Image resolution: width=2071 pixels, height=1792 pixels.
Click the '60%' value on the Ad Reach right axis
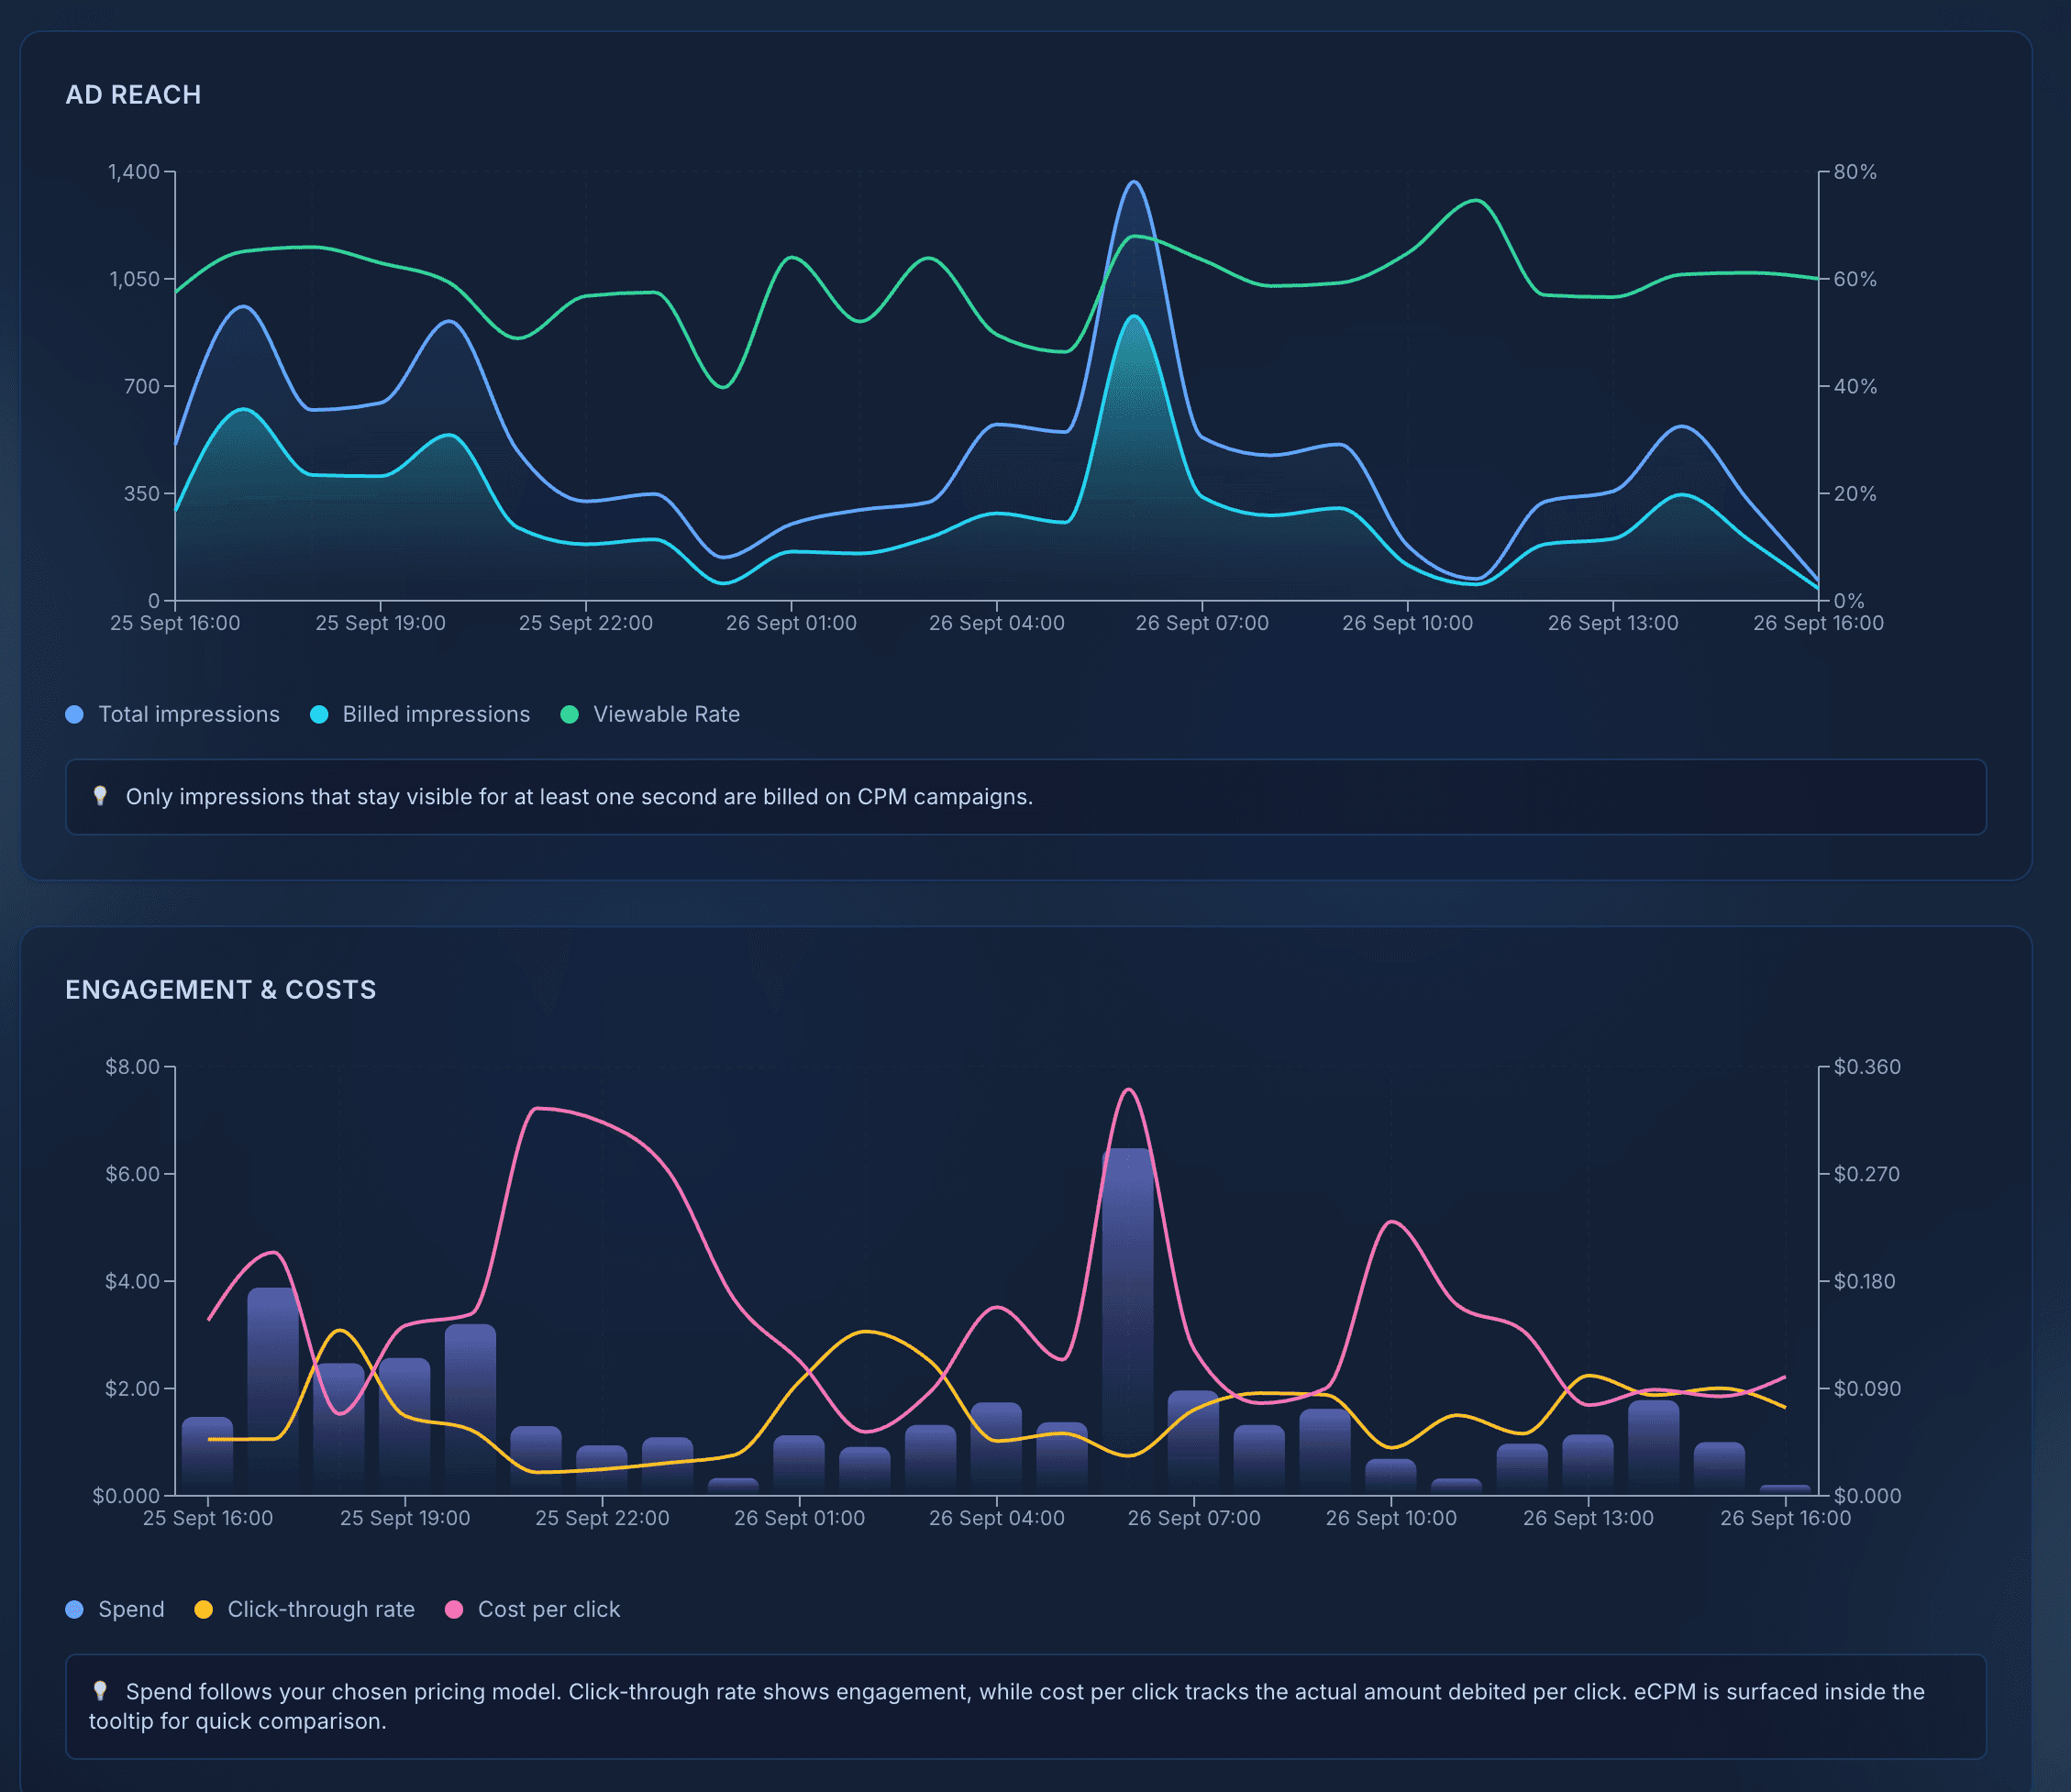(x=1855, y=279)
